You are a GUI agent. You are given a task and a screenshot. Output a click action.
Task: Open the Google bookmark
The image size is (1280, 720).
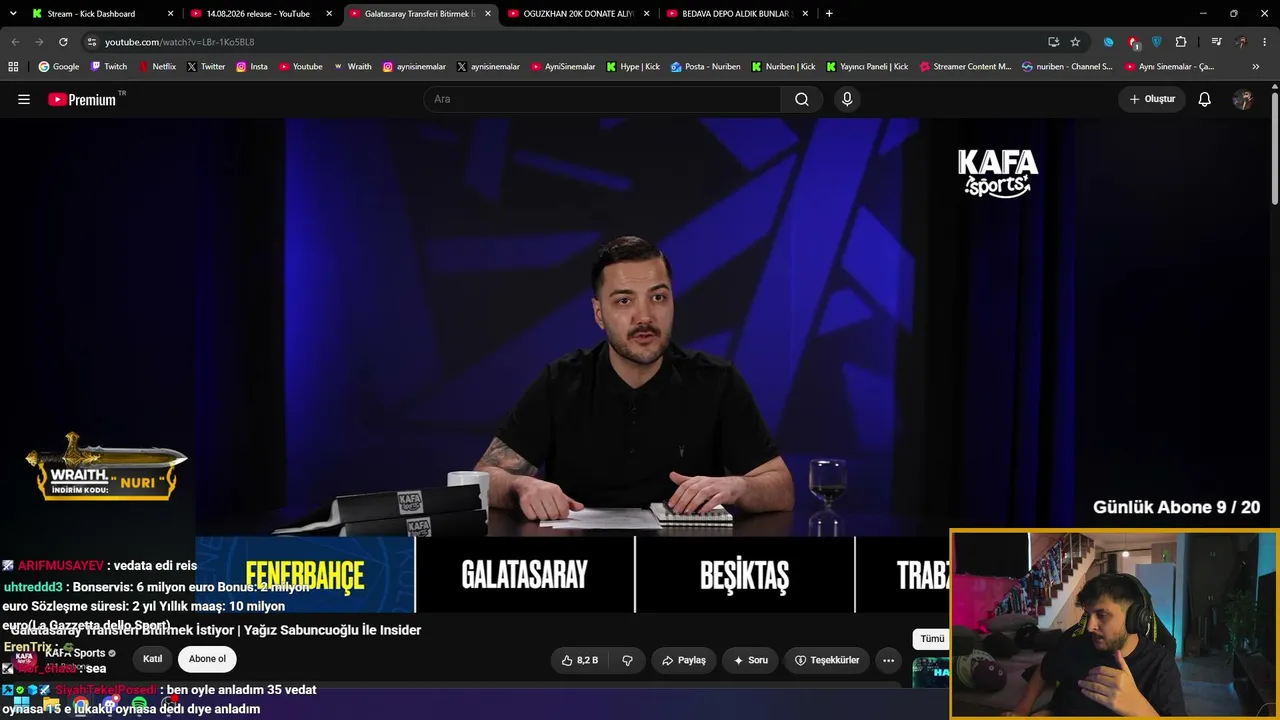click(x=58, y=67)
